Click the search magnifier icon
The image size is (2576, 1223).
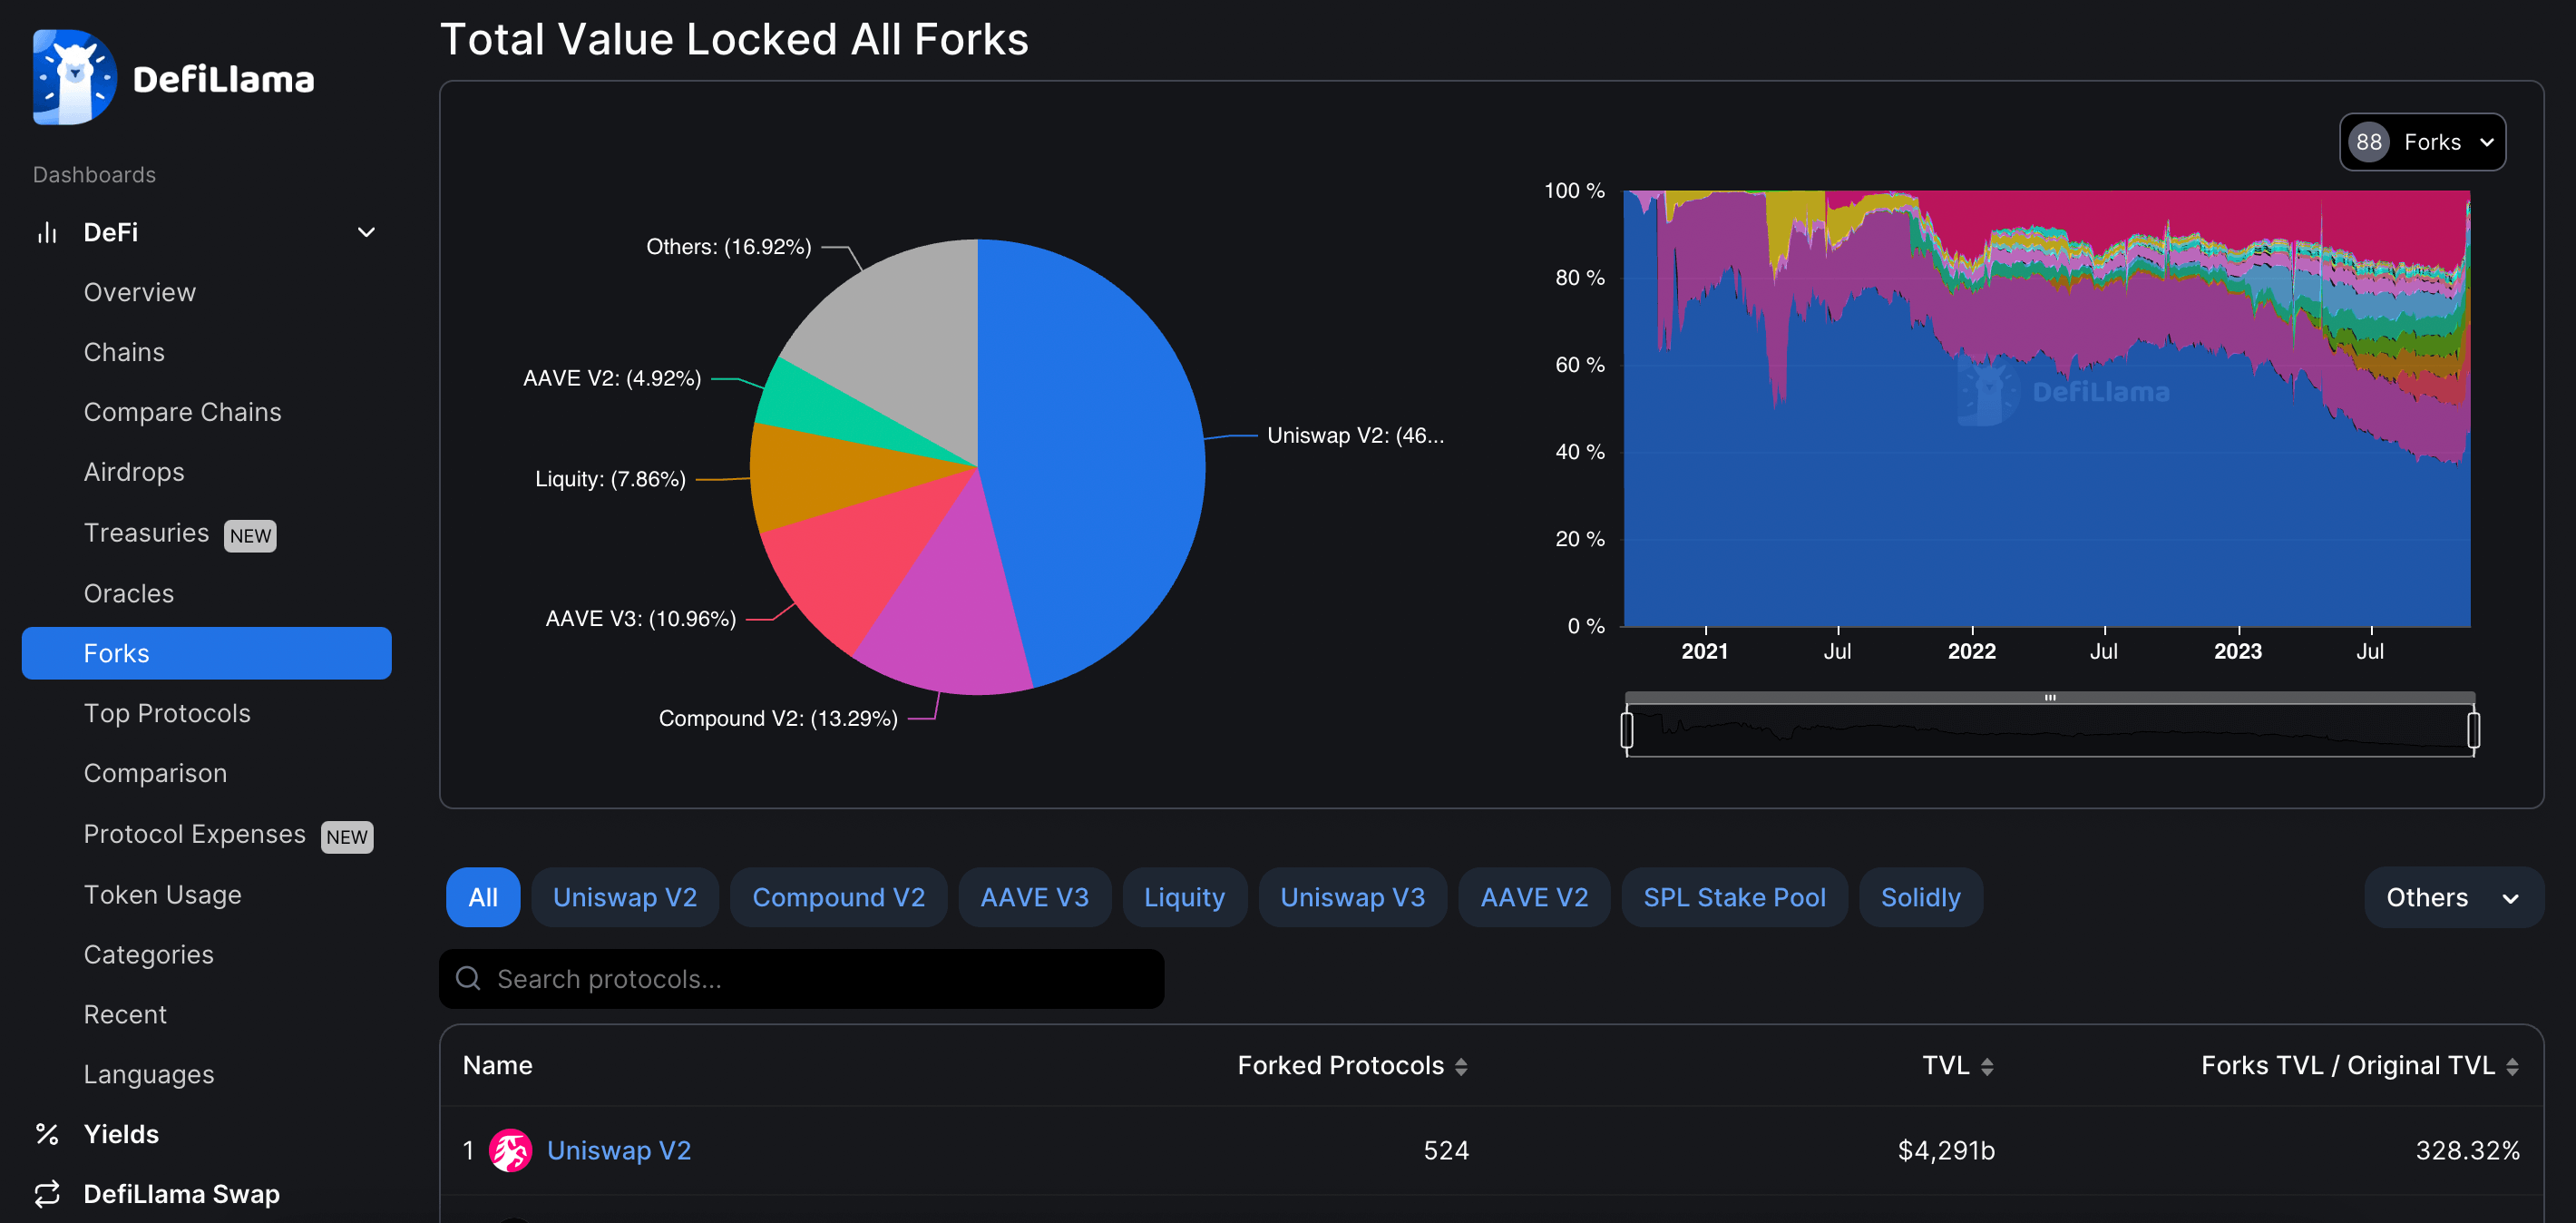tap(468, 978)
